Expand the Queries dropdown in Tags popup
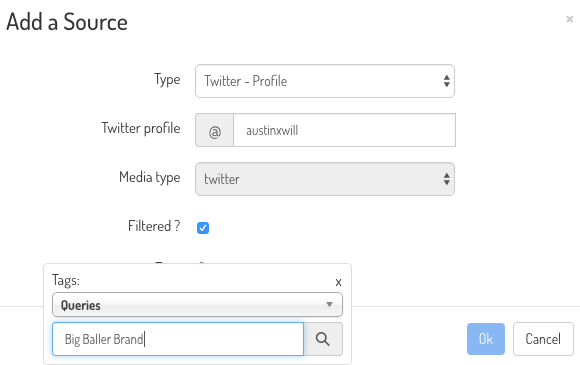This screenshot has width=580, height=365. [x=197, y=305]
